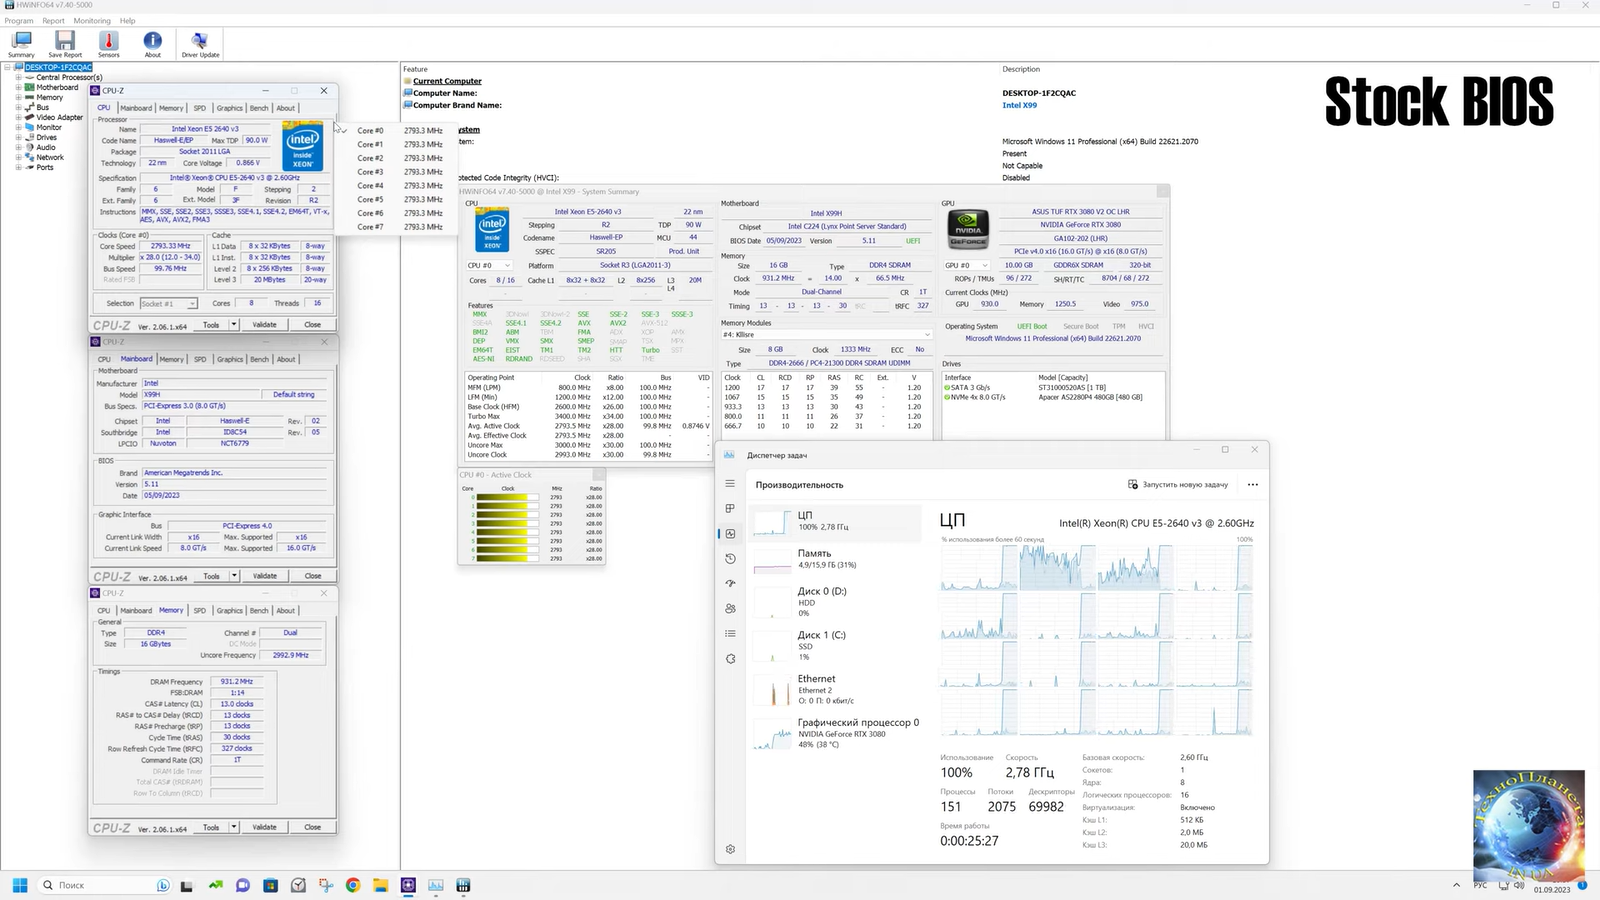Click the Summary toolbar icon
Image resolution: width=1600 pixels, height=900 pixels.
tap(21, 44)
